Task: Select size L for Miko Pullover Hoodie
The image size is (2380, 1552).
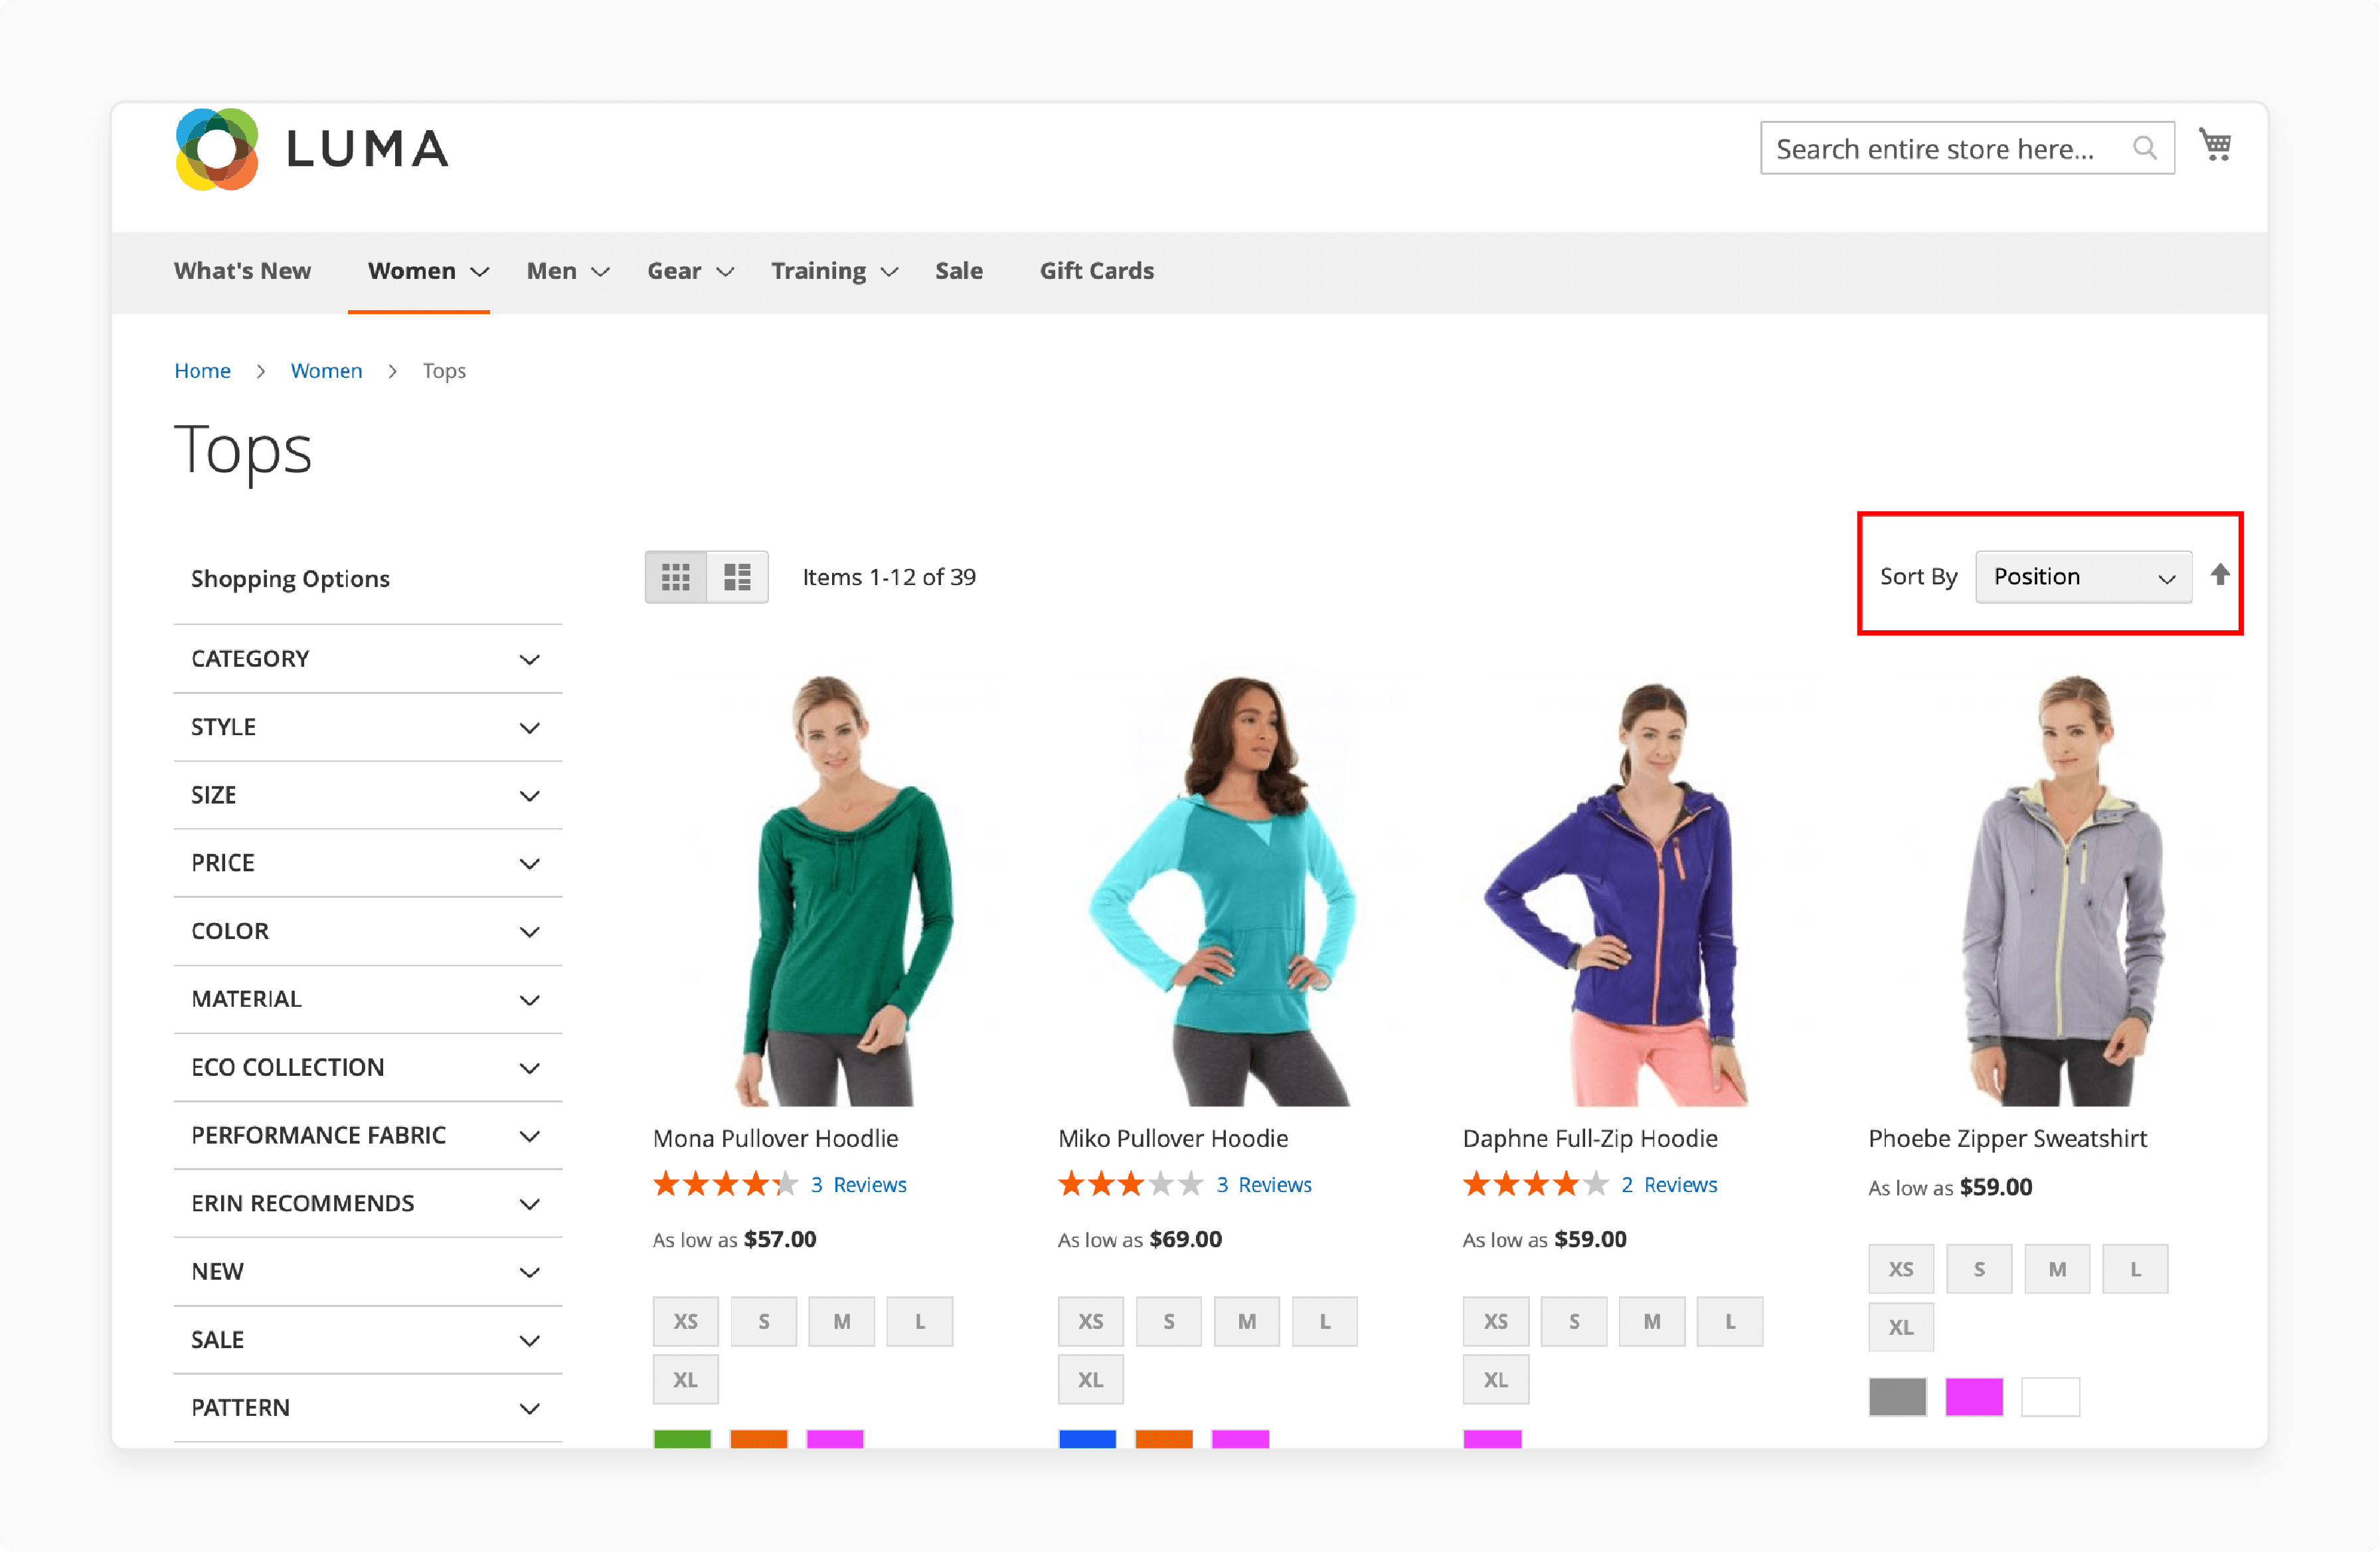Action: coord(1325,1322)
